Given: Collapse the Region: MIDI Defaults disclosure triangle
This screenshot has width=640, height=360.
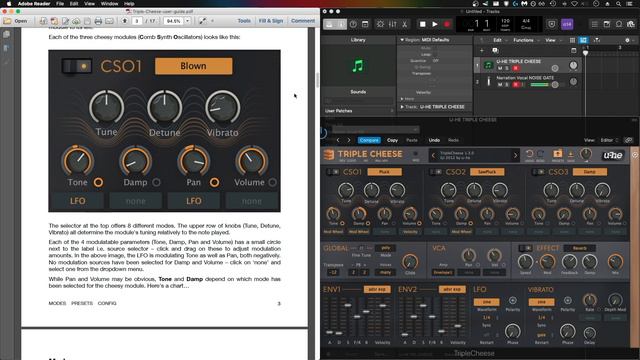Looking at the screenshot, I should (x=402, y=40).
